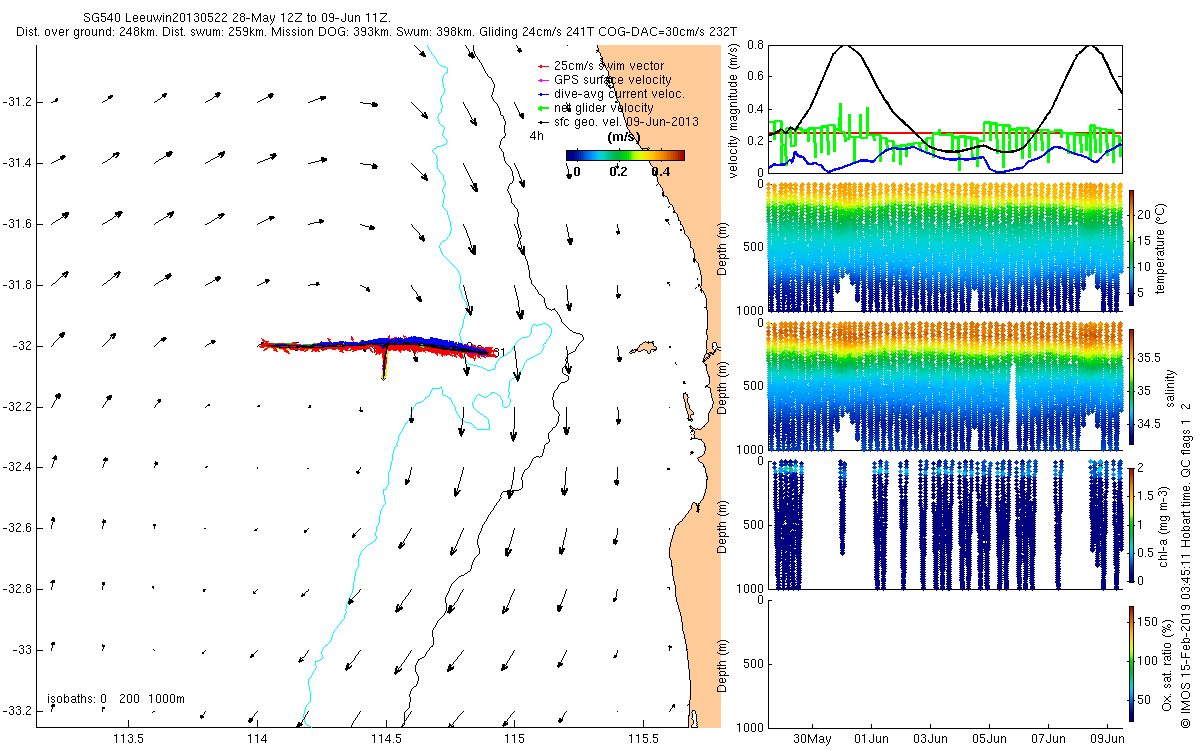Screen dimensions: 1200x750
Task: Click the 'chl-a (mg m-3)' colorbar label
Action: click(x=1165, y=524)
